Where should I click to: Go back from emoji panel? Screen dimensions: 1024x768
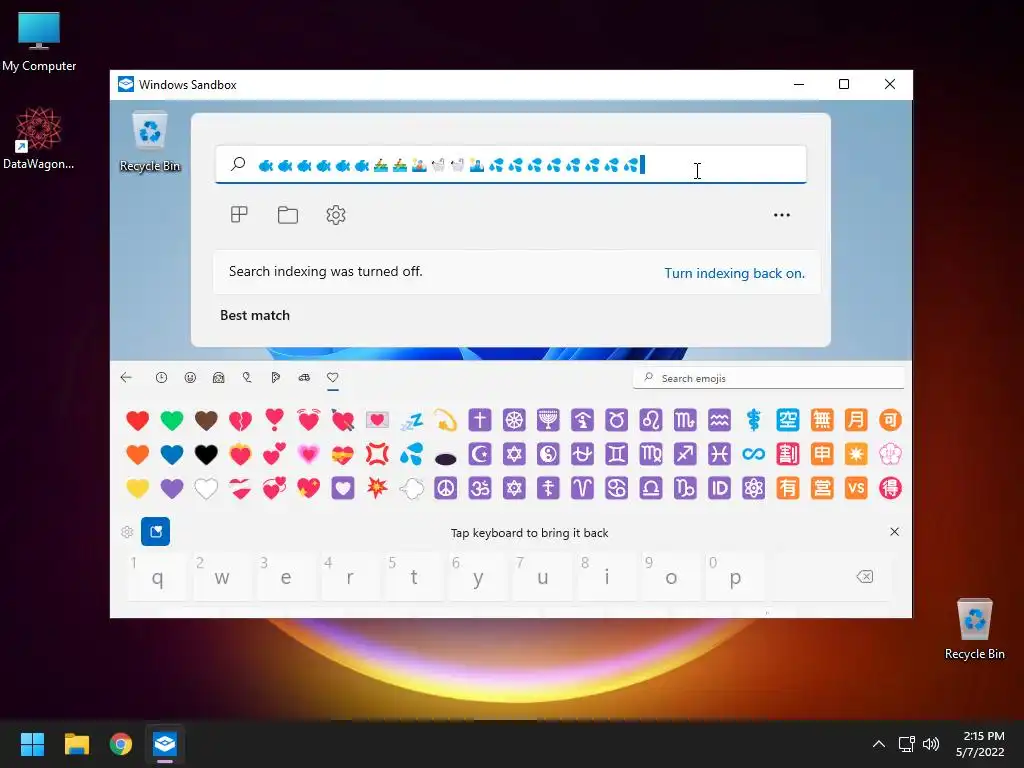point(126,377)
